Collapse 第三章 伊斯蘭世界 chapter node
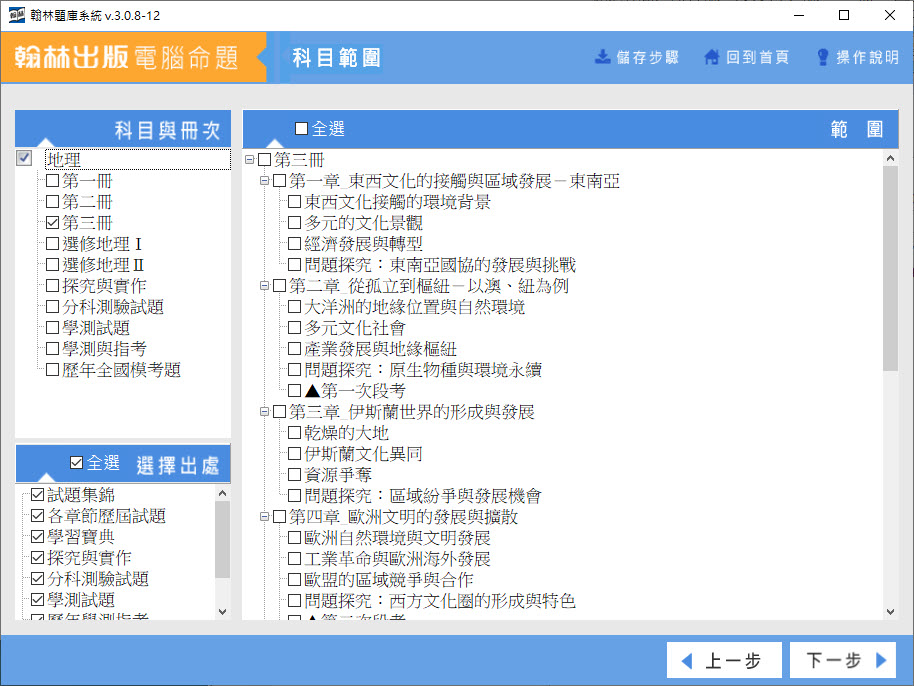This screenshot has height=686, width=914. tap(264, 412)
